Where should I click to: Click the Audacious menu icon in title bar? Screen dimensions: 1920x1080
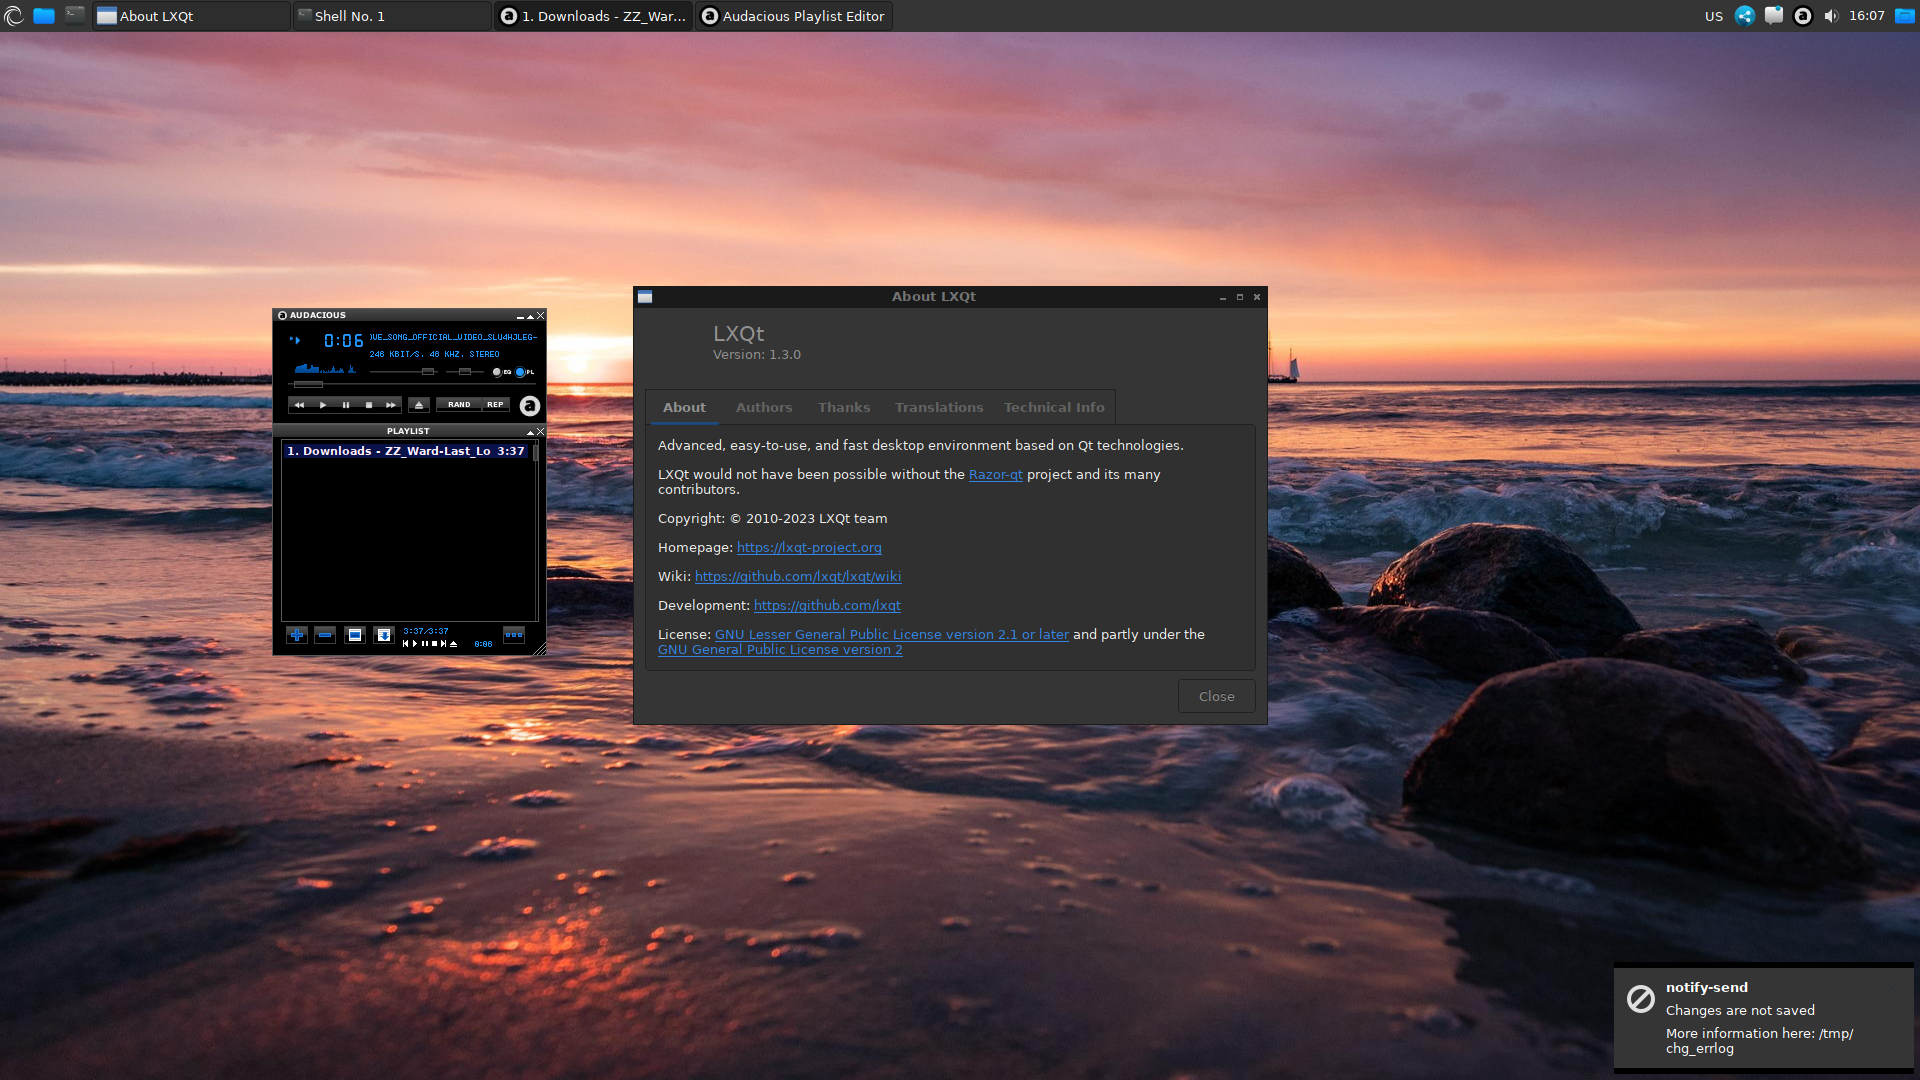click(282, 315)
